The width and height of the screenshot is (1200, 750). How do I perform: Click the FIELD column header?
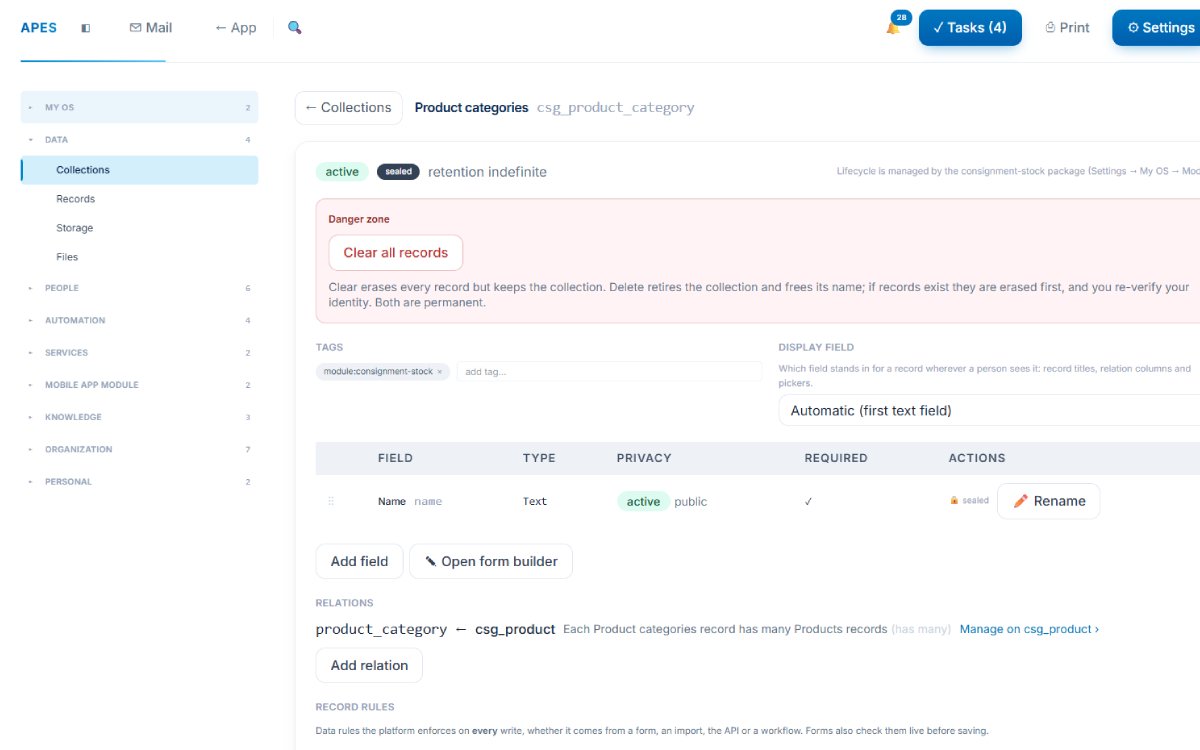(x=395, y=458)
